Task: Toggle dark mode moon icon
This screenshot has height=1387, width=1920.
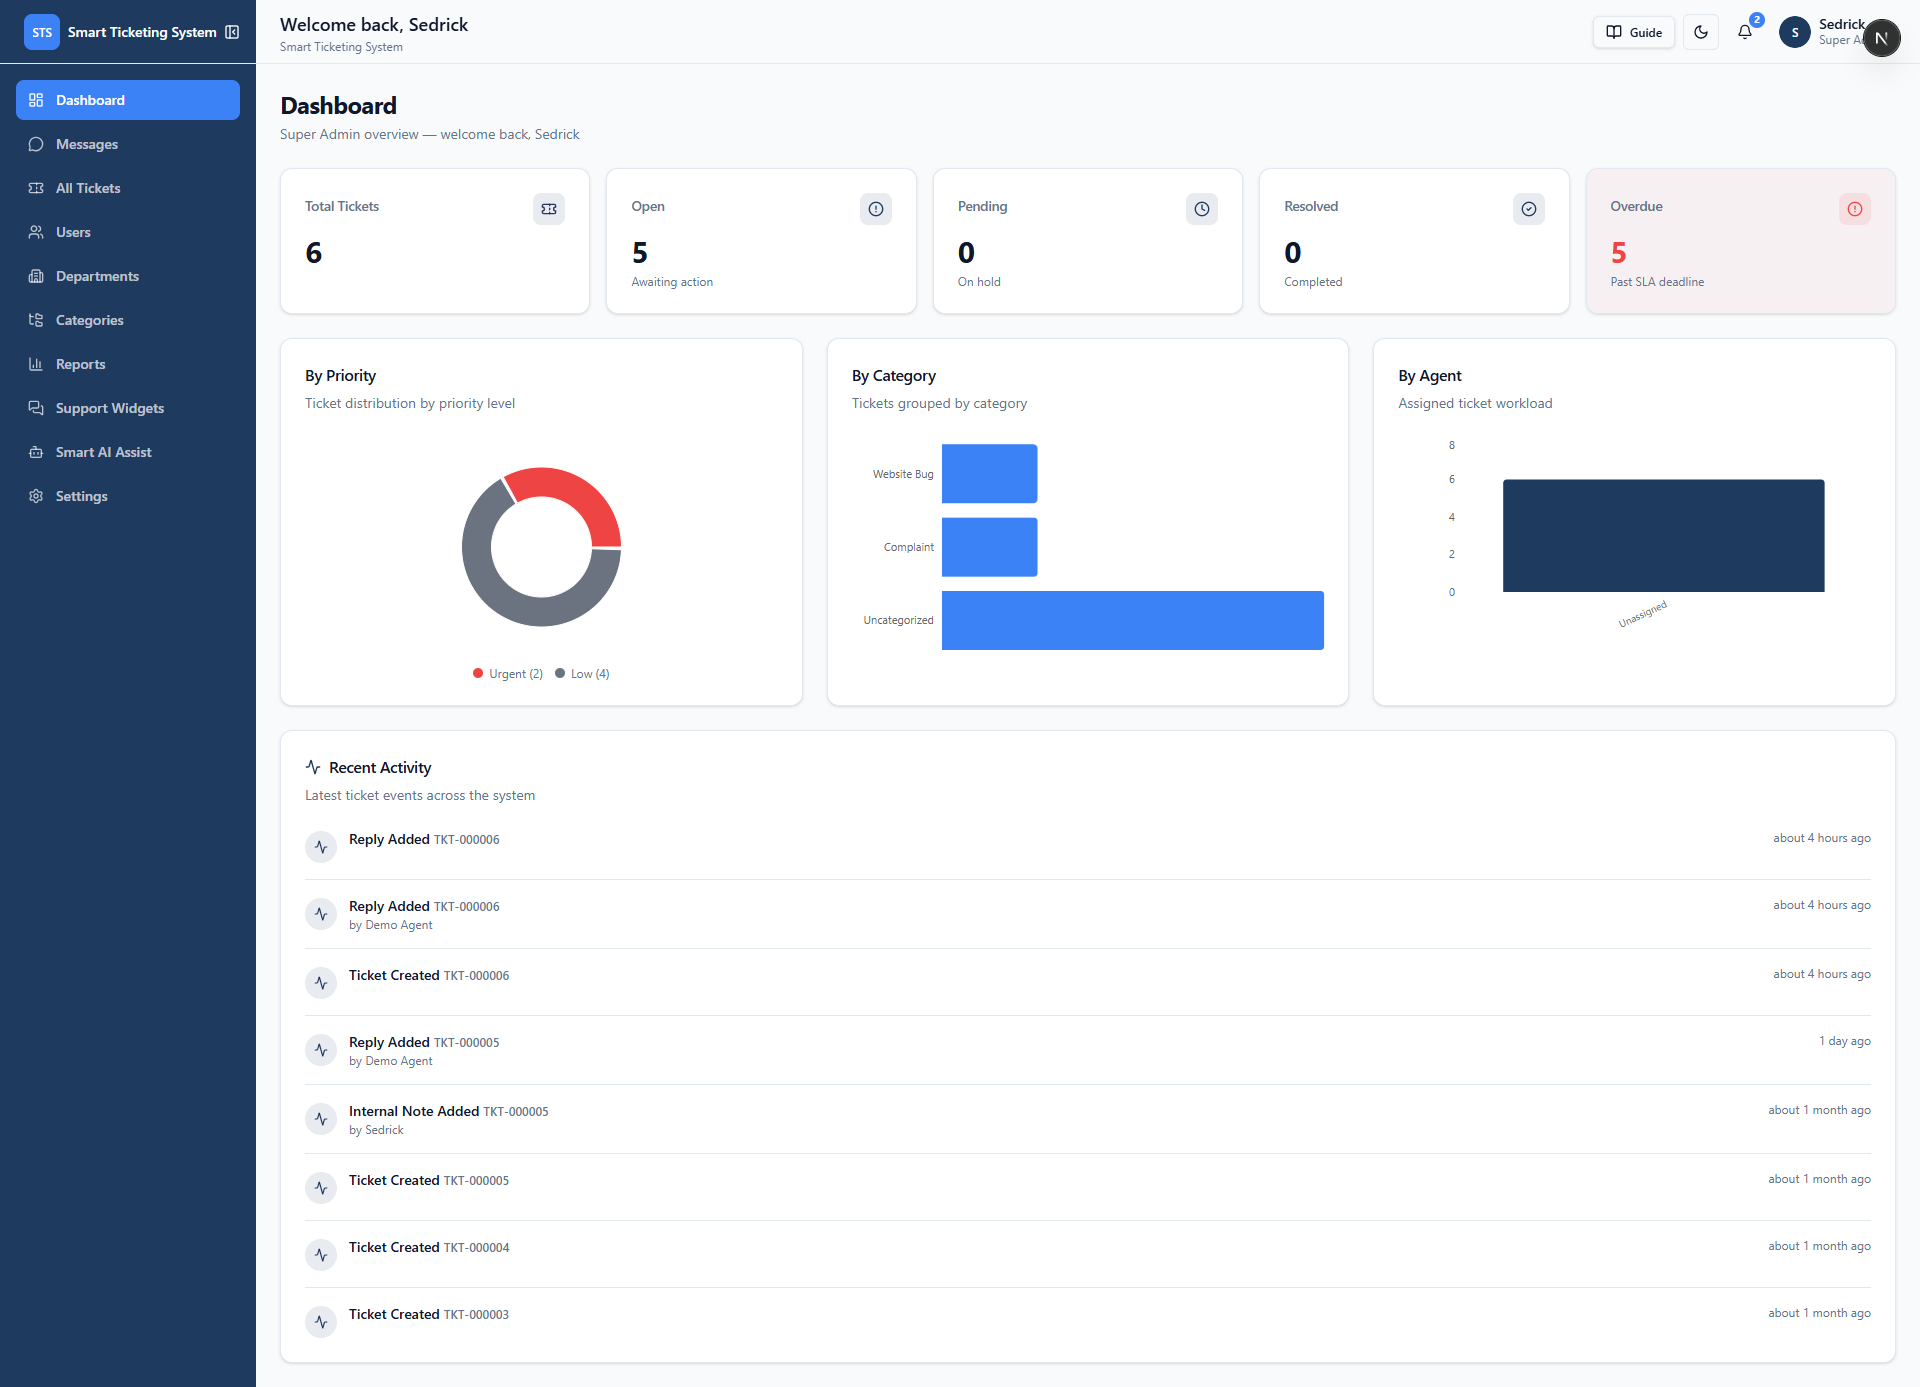Action: pos(1701,32)
